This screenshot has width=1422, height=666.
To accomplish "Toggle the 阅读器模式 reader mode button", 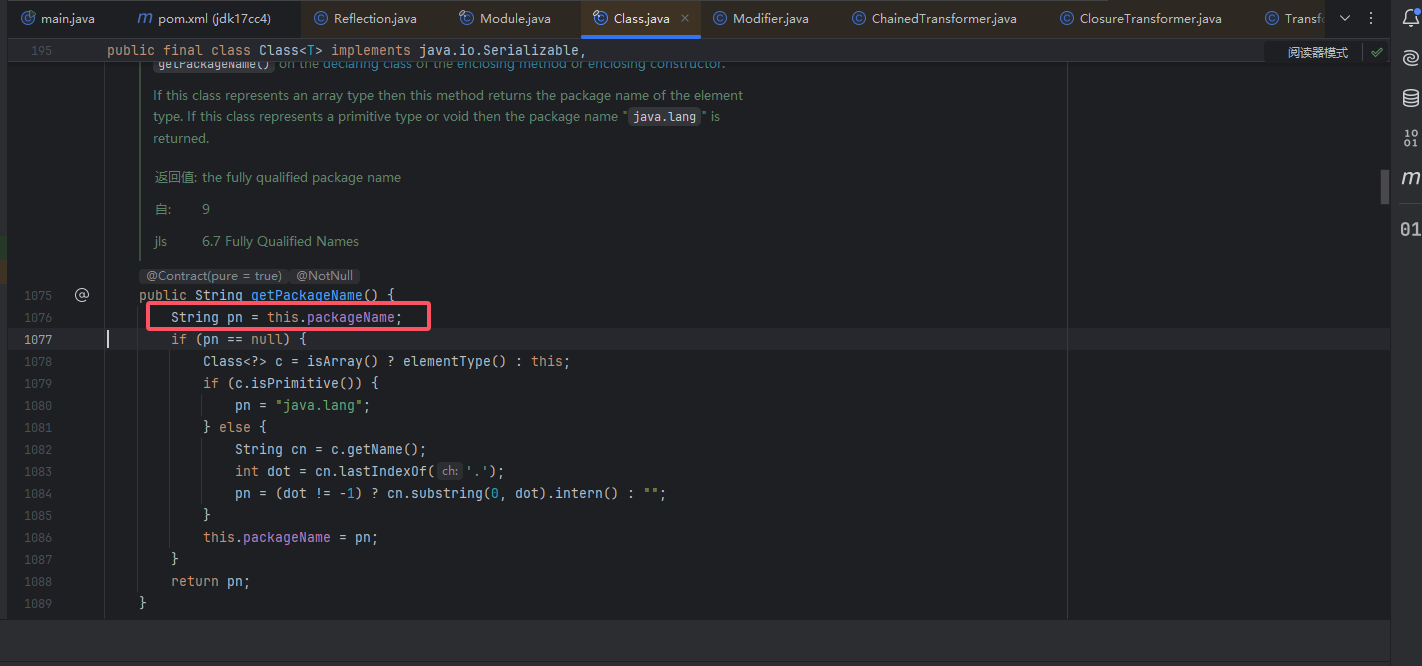I will click(1317, 52).
